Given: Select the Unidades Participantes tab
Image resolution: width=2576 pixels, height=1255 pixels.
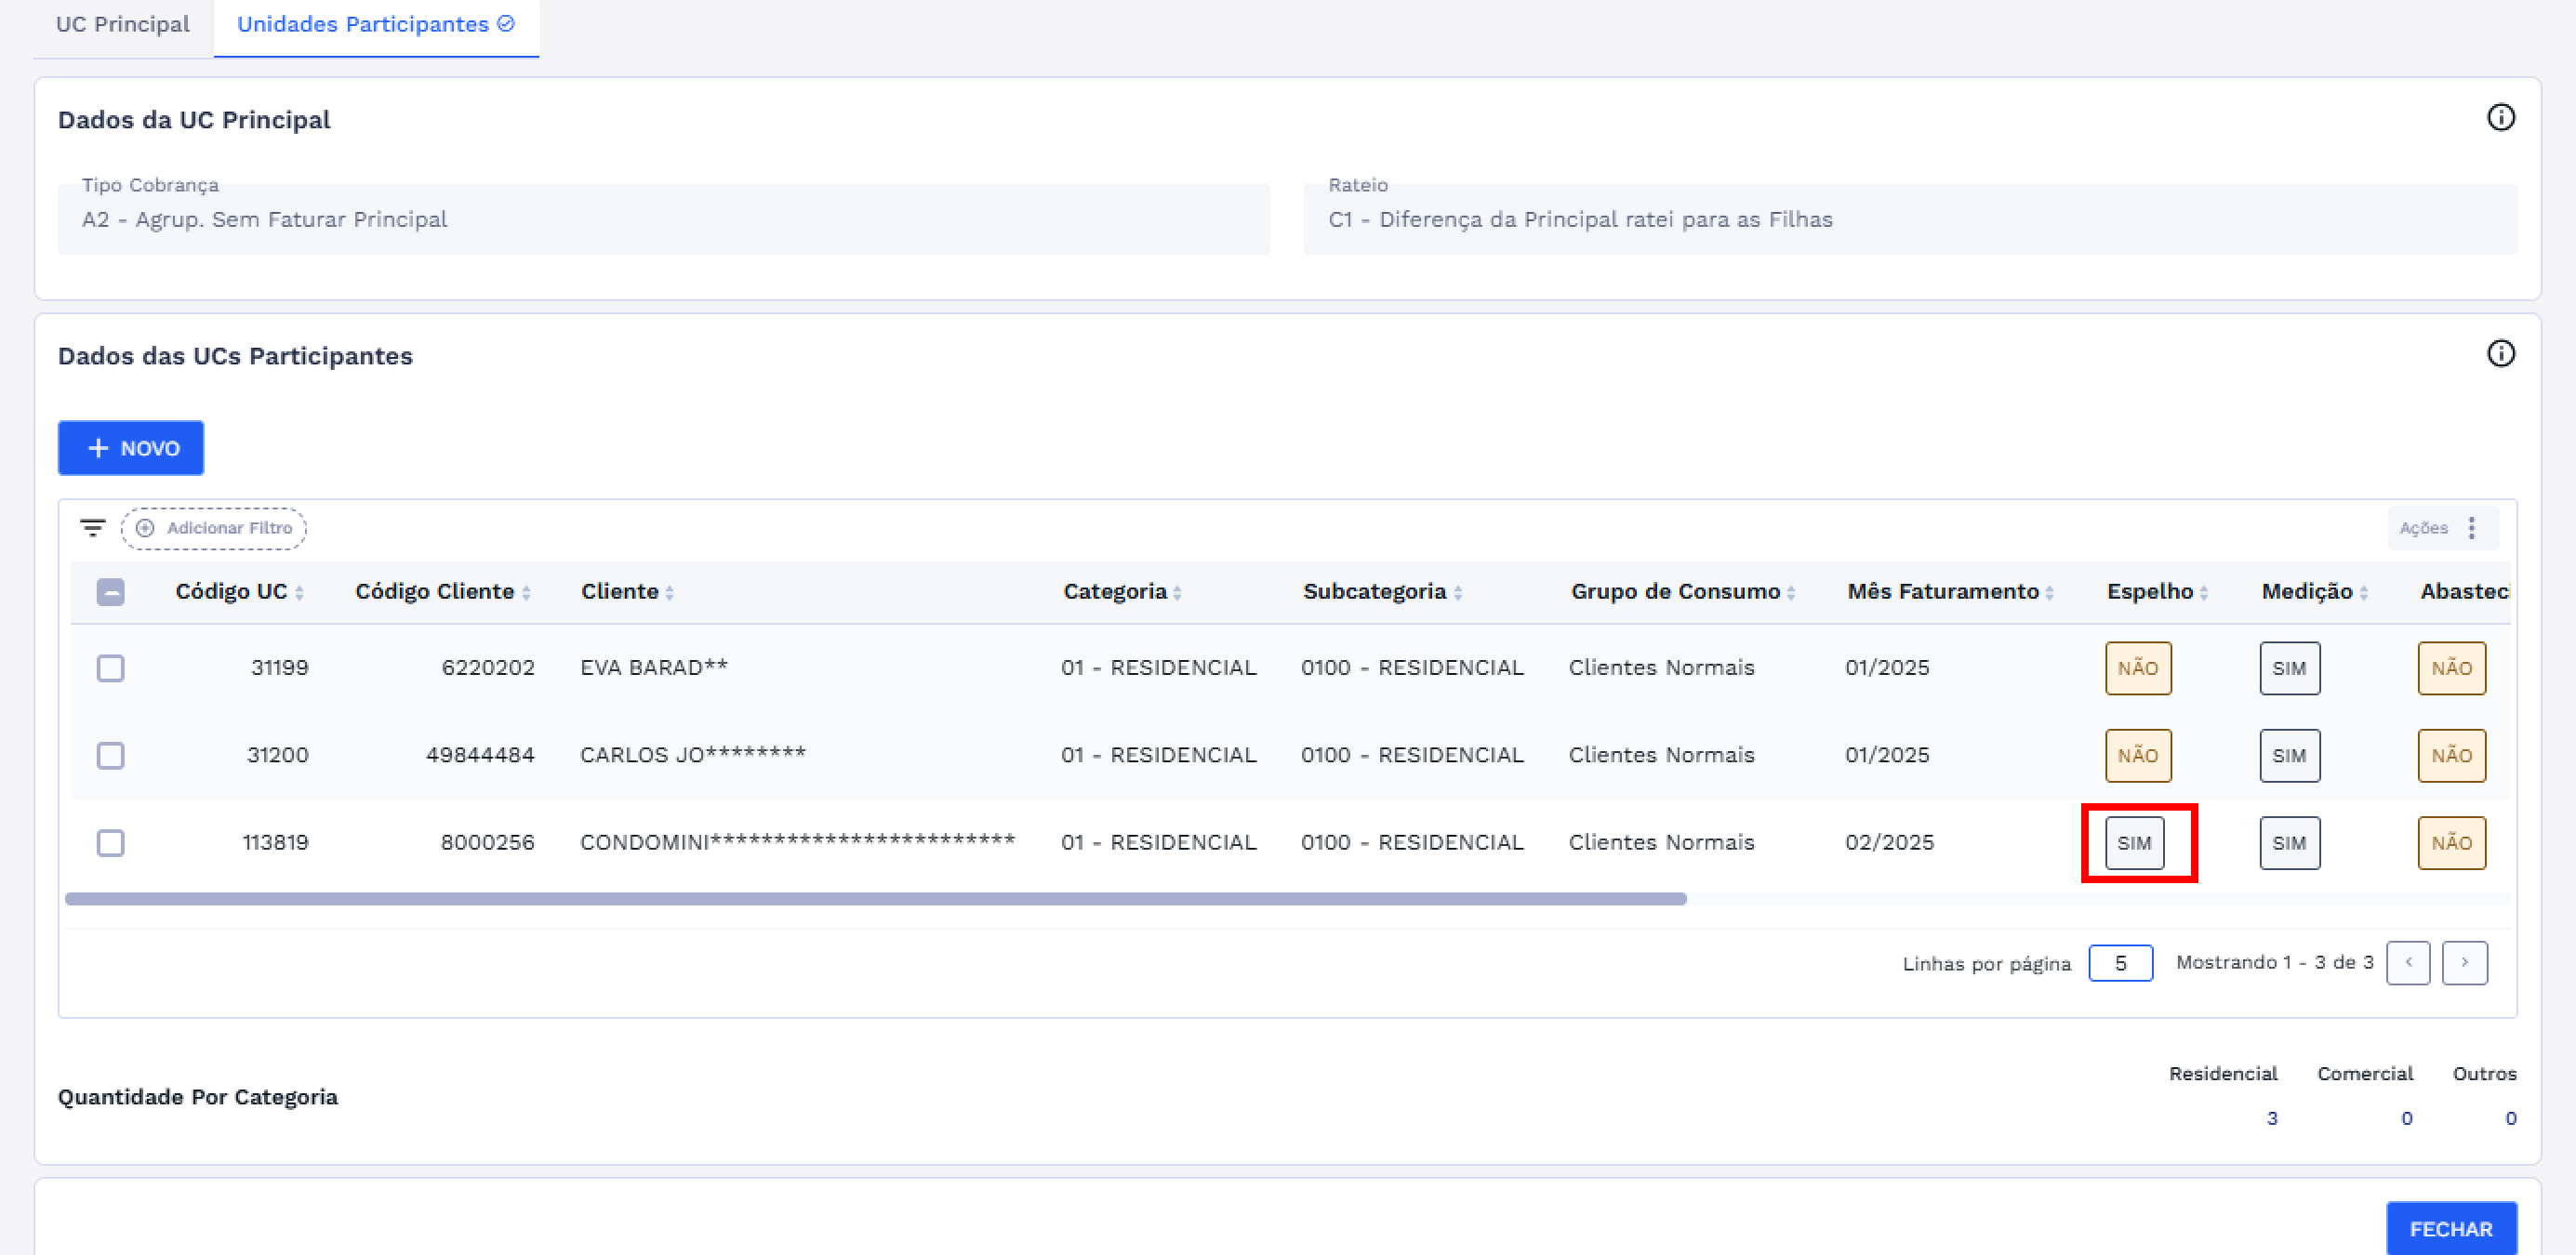Looking at the screenshot, I should [x=375, y=24].
